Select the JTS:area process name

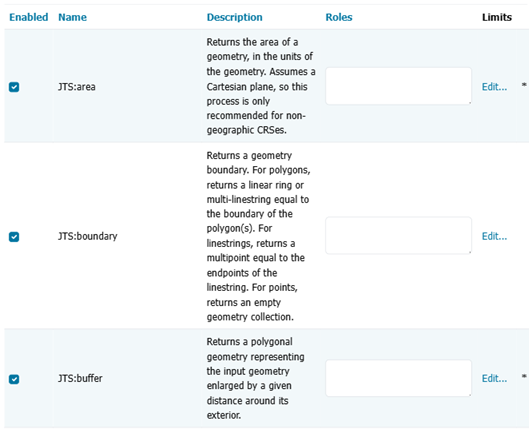tap(77, 87)
